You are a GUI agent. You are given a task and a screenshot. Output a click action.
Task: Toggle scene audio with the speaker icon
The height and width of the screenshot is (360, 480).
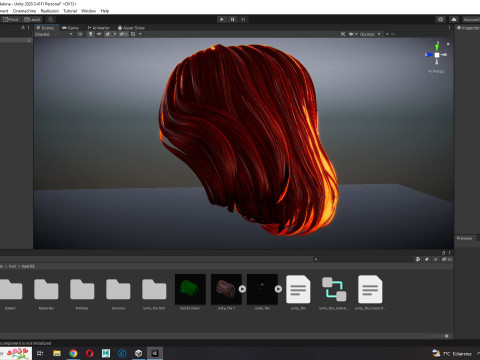click(99, 34)
